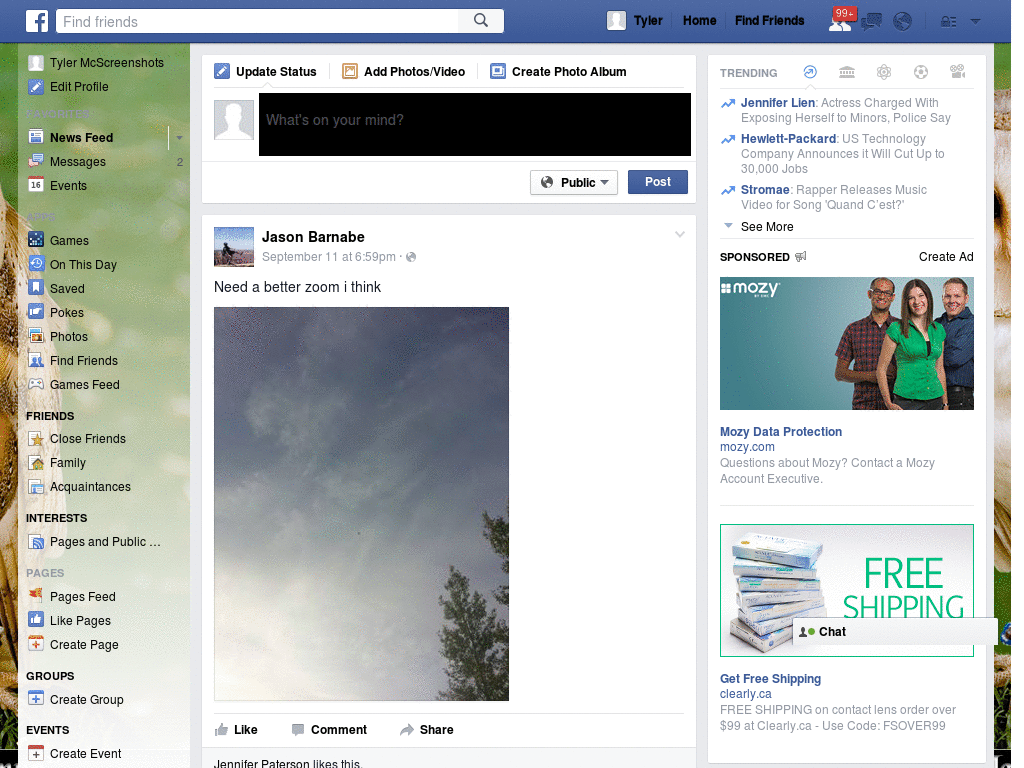Click Create Event in the sidebar
Screen dimensions: 1024x768
[x=86, y=753]
